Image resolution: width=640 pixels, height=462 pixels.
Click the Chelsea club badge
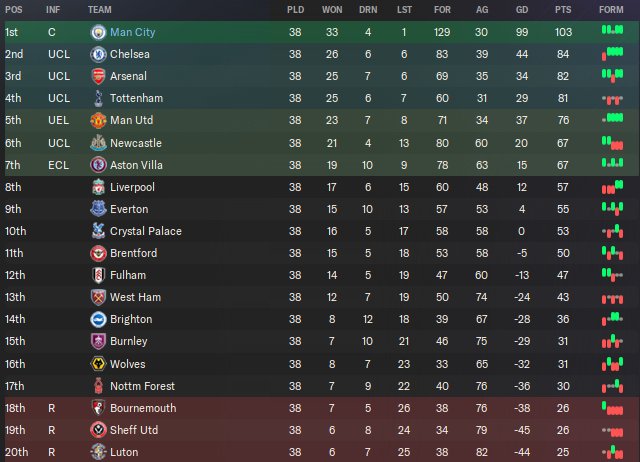pos(98,54)
